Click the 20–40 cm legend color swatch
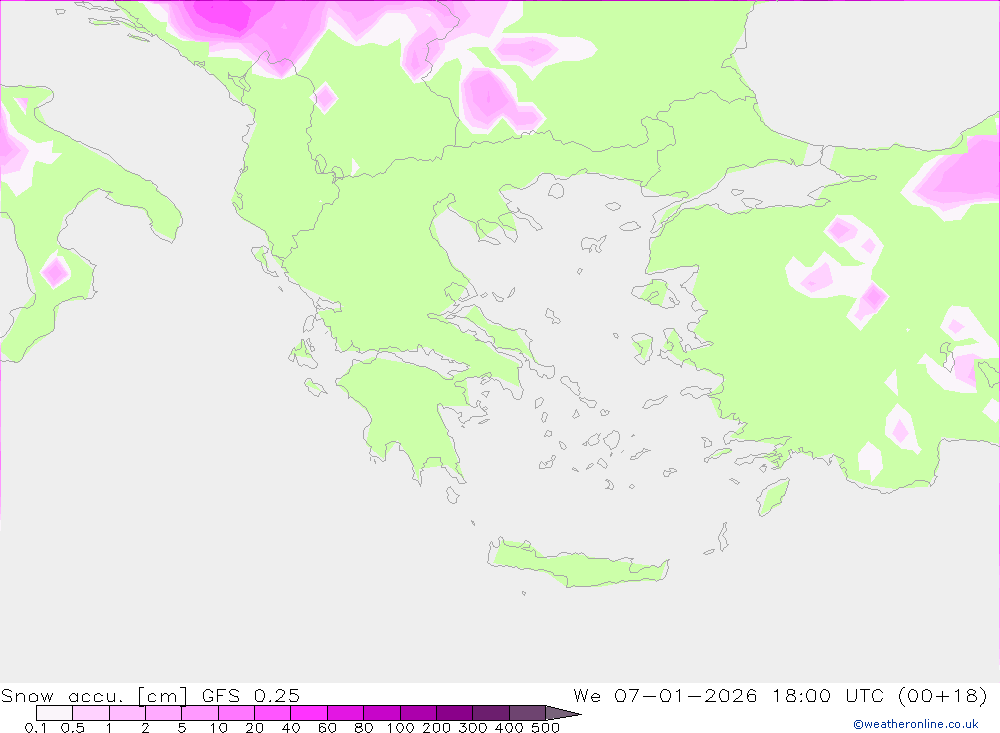 click(273, 713)
